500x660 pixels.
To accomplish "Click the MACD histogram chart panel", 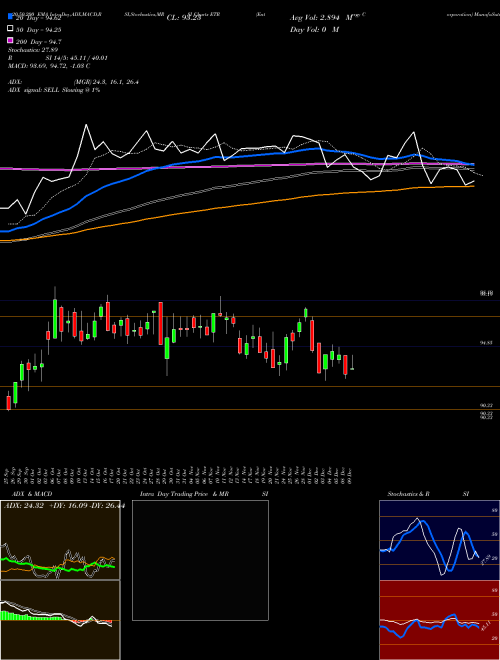I will pos(60,620).
